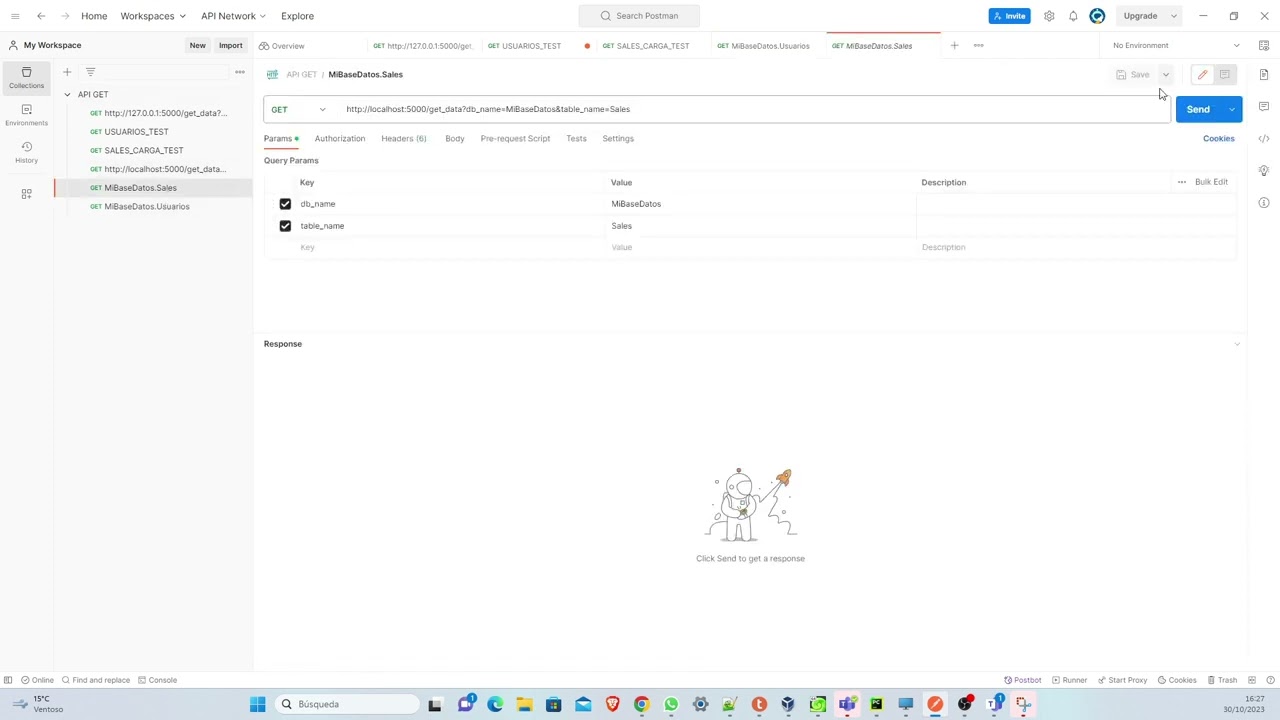Switch to the Headers (6) tab

click(x=403, y=138)
